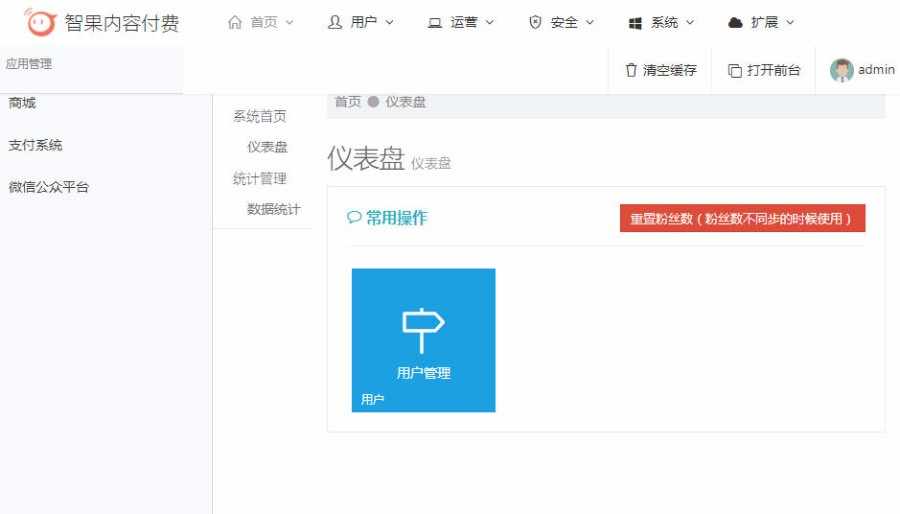
Task: Click the home icon beside 首页
Action: tap(235, 22)
